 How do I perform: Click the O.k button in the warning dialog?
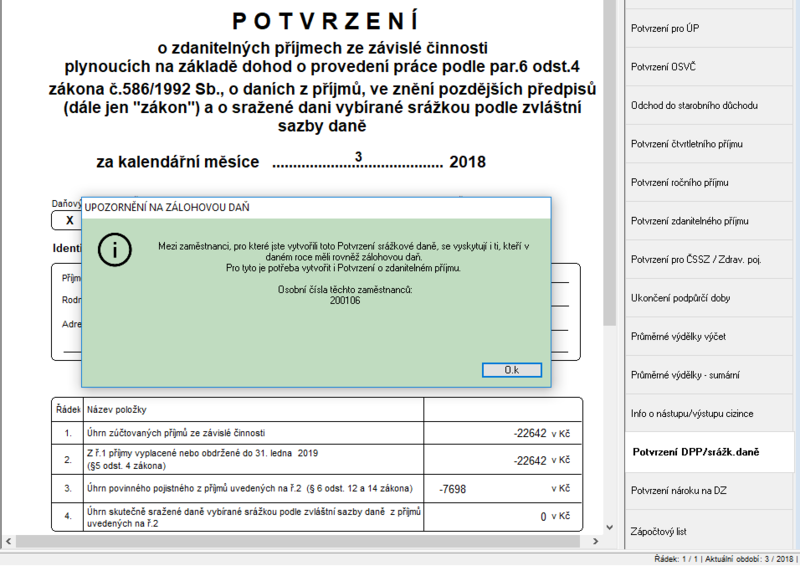pyautogui.click(x=512, y=370)
